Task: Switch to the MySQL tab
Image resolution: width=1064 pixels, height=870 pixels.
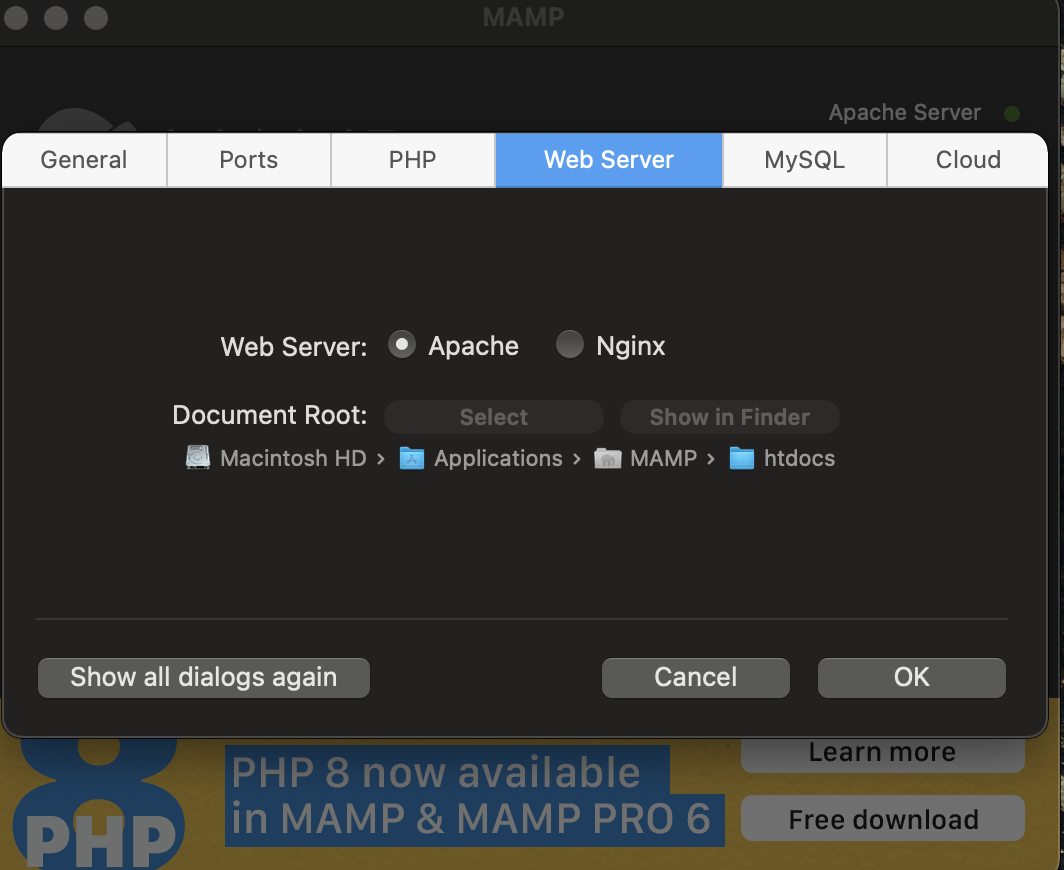Action: pyautogui.click(x=804, y=159)
